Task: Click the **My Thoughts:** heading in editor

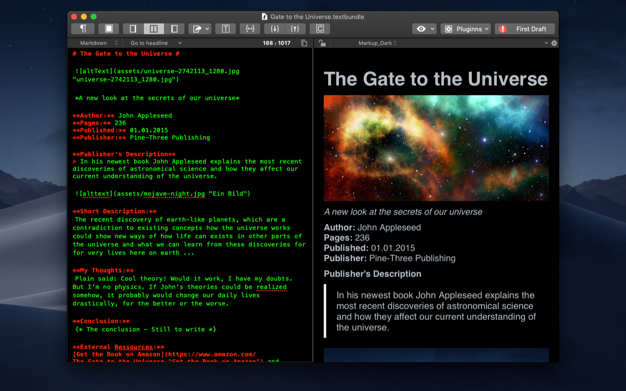Action: 103,270
